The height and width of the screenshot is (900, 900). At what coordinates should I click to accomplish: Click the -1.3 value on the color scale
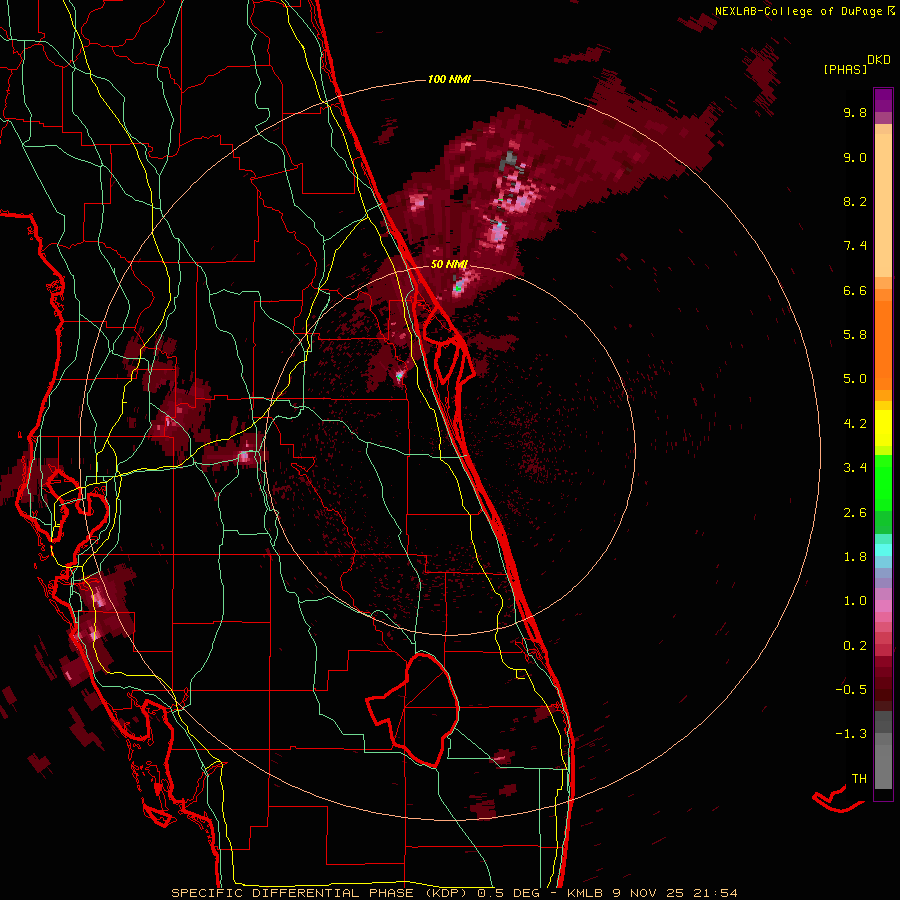(851, 734)
